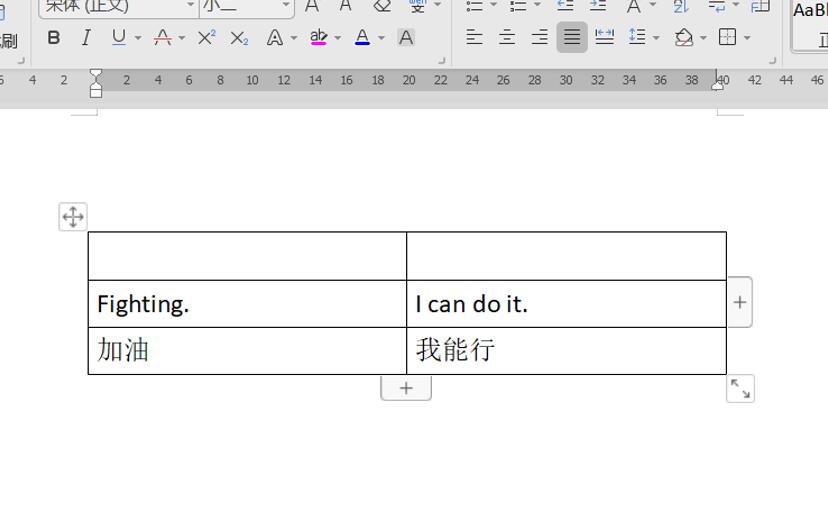Open the font size combo box
This screenshot has width=828, height=505.
coord(247,7)
